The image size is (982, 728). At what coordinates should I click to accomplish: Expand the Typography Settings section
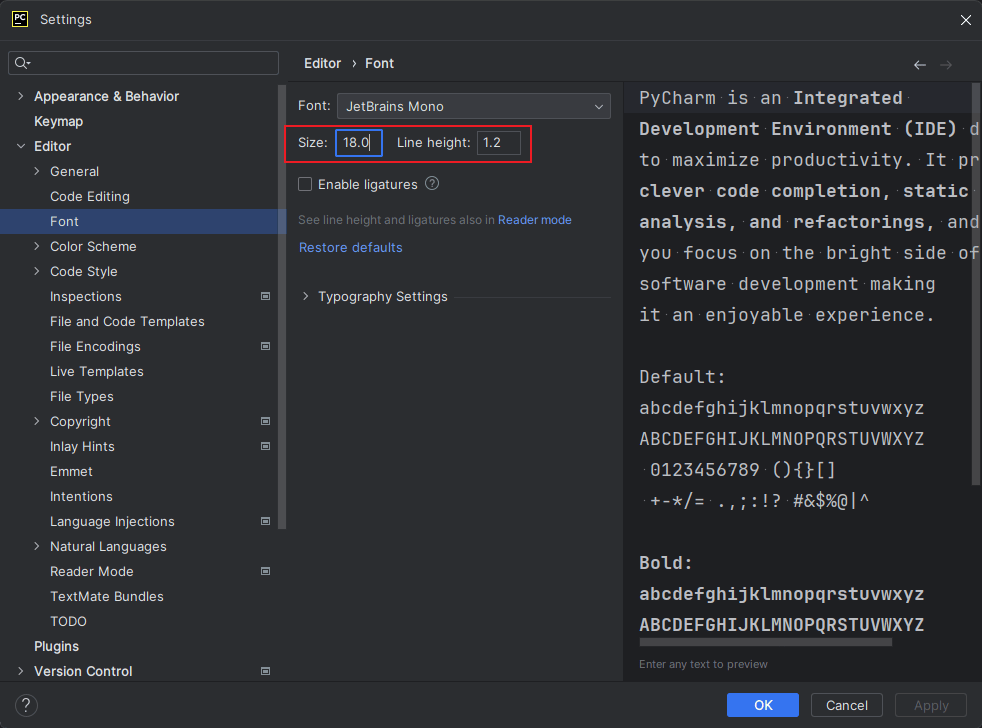[x=305, y=297]
